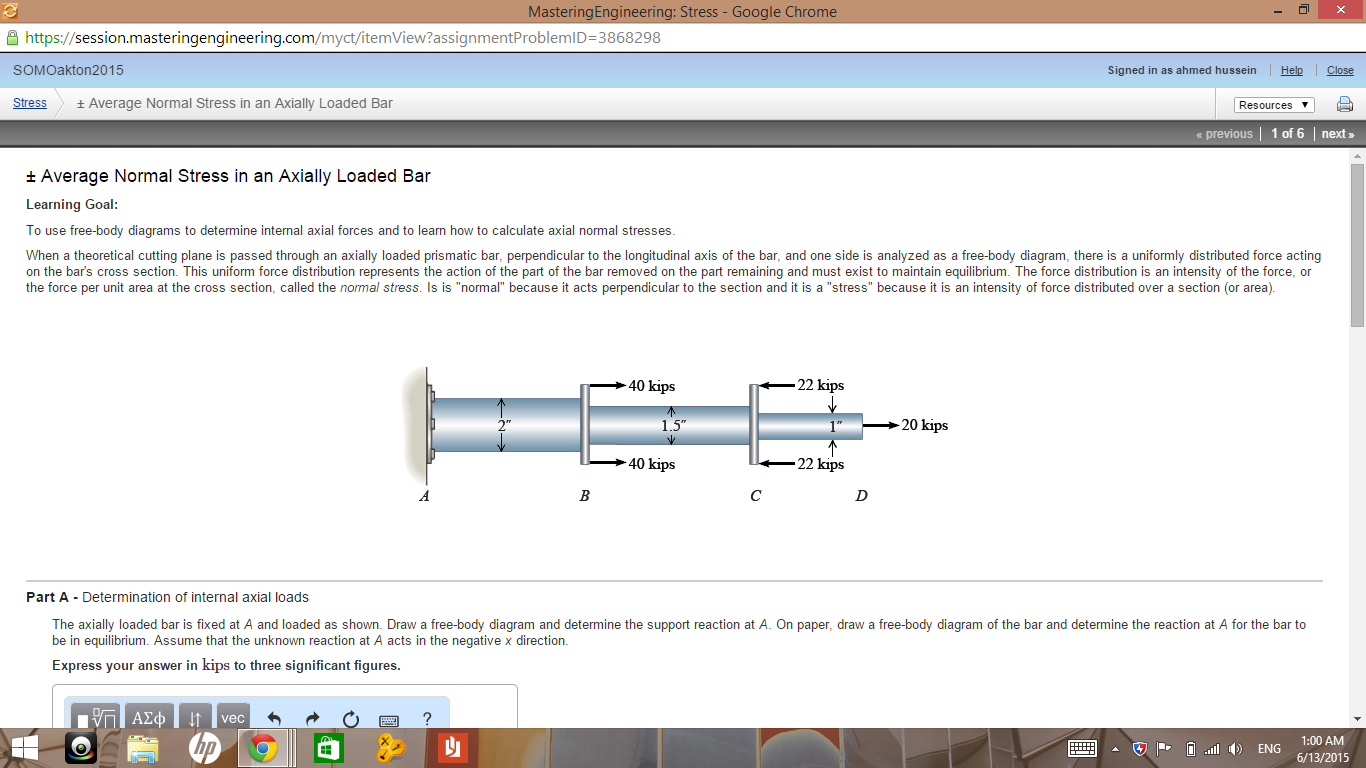Expand the Resources dropdown
Image resolution: width=1366 pixels, height=768 pixels.
coord(1274,105)
